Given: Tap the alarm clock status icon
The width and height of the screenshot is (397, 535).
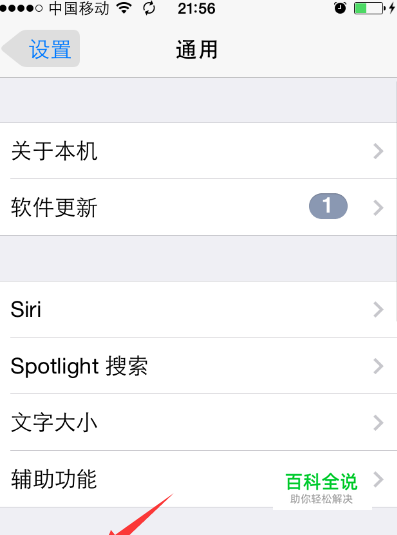Looking at the screenshot, I should [340, 8].
